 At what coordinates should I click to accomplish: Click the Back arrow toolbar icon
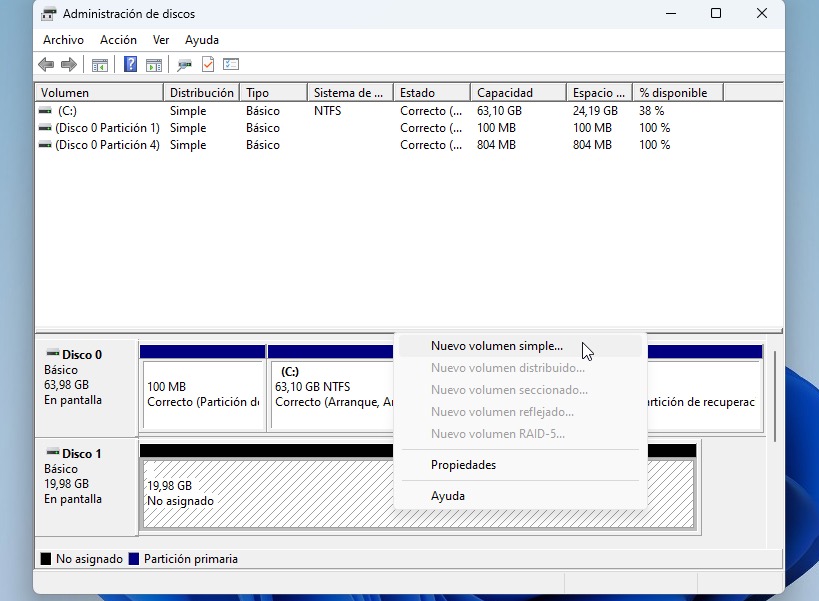[x=46, y=65]
